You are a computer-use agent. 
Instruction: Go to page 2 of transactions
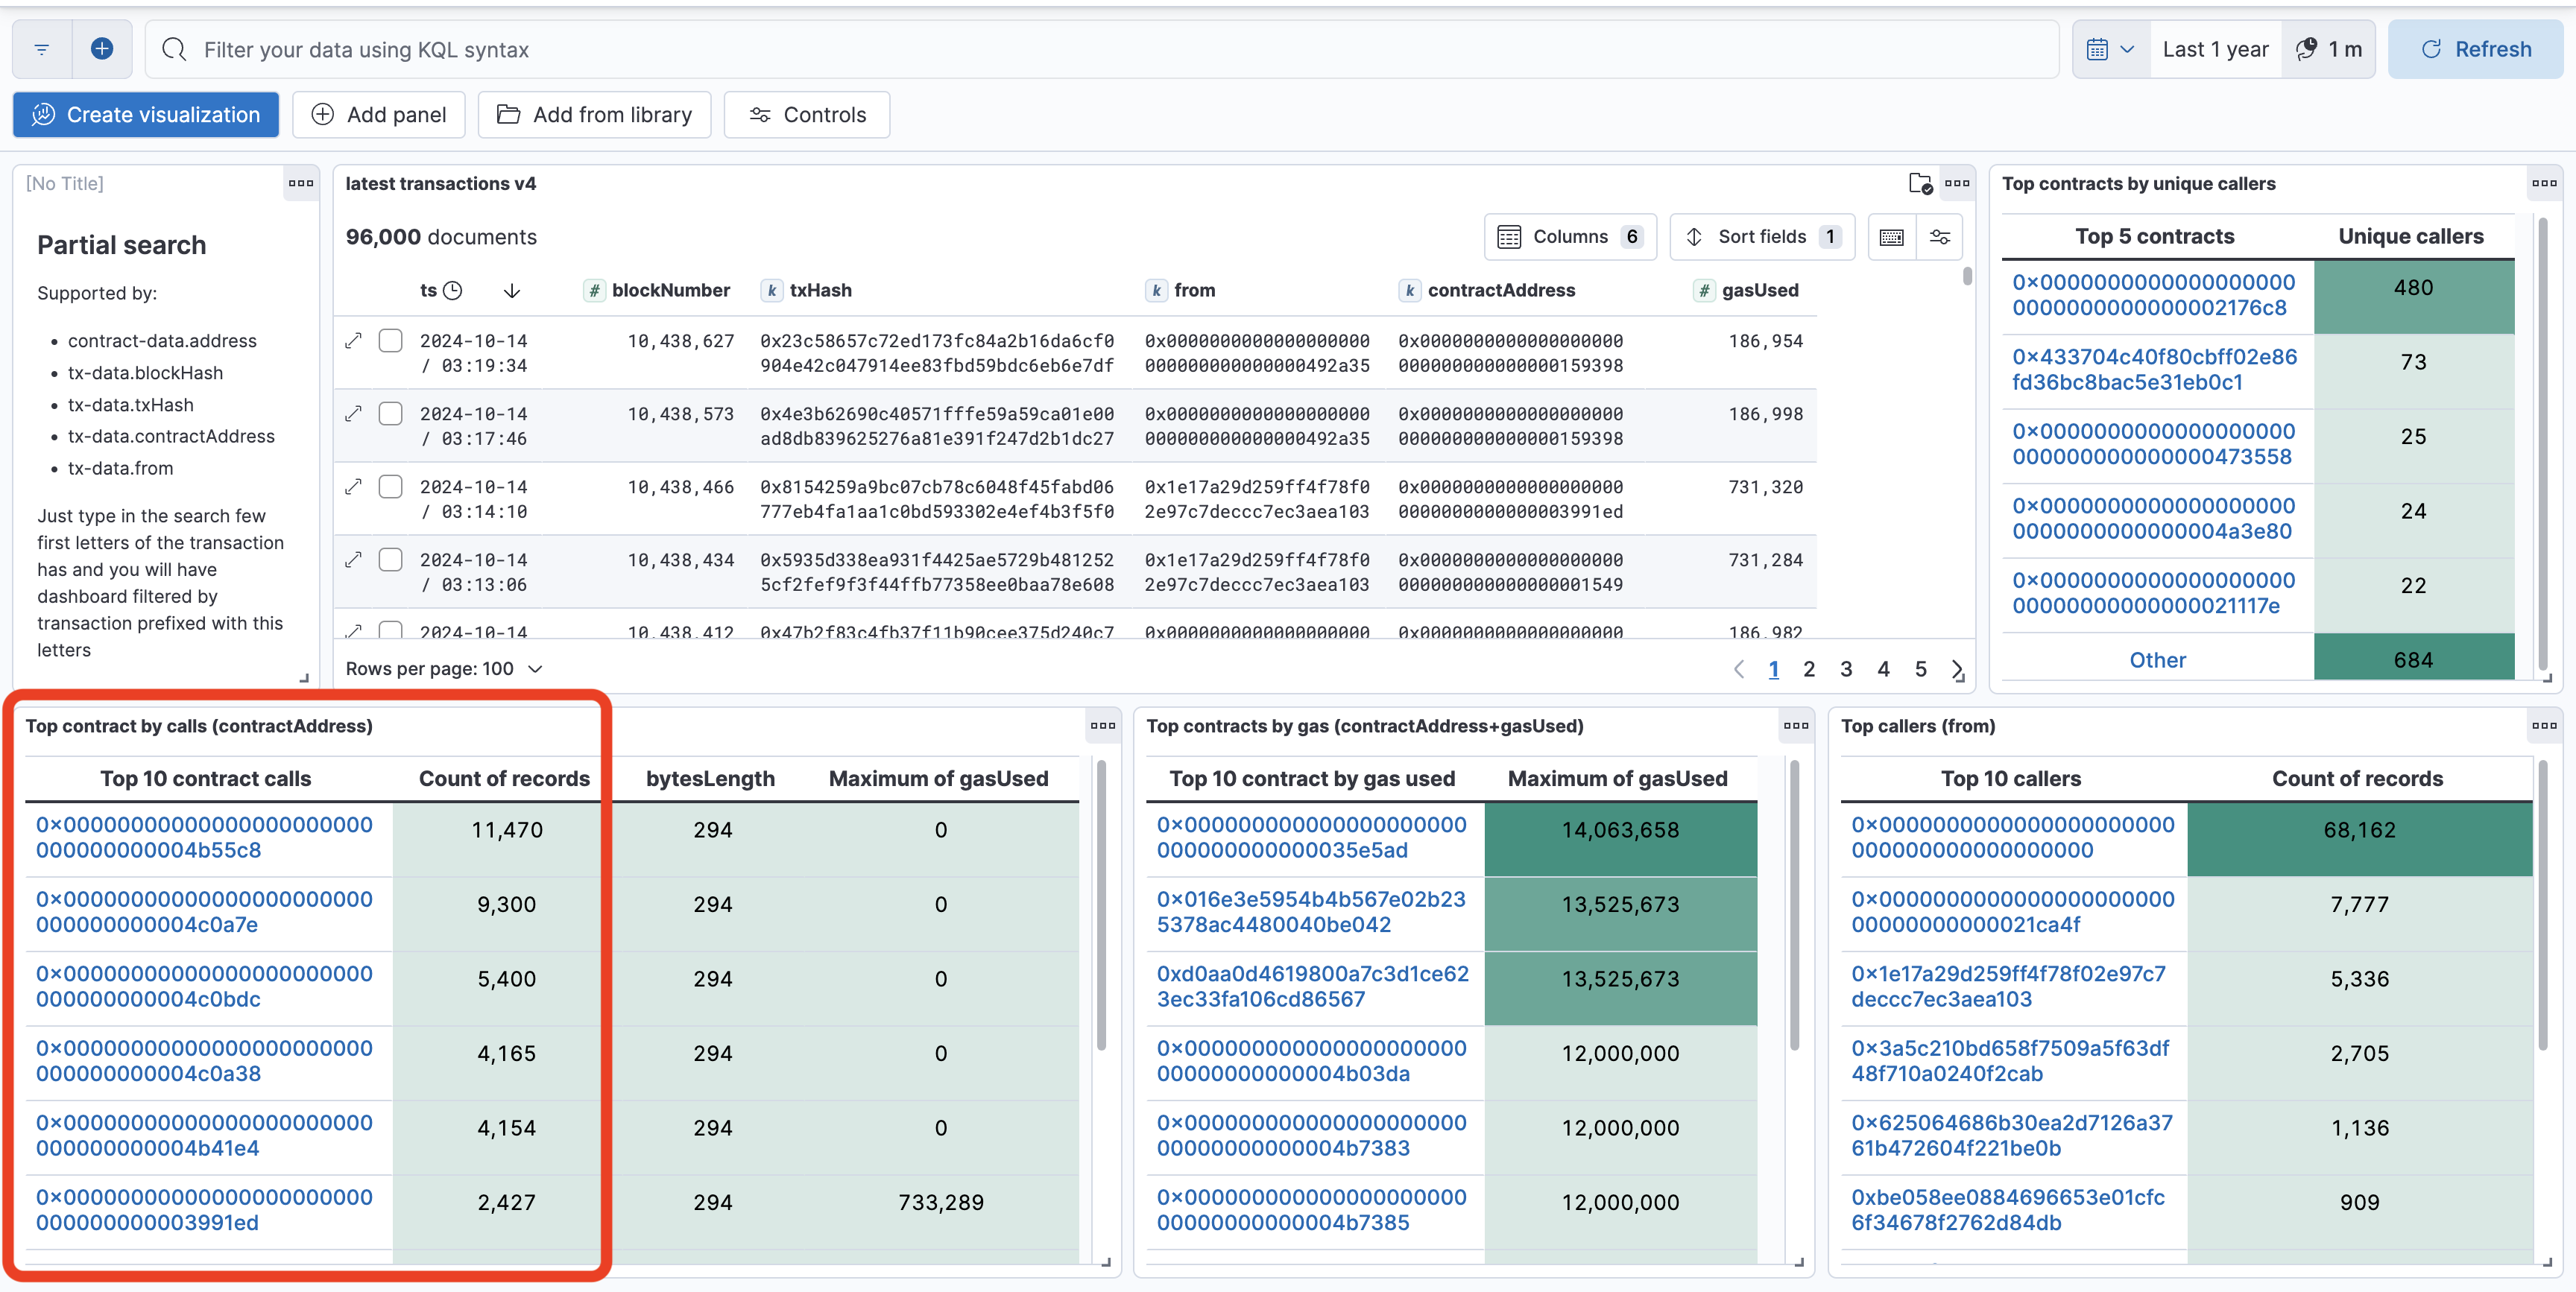pos(1809,669)
